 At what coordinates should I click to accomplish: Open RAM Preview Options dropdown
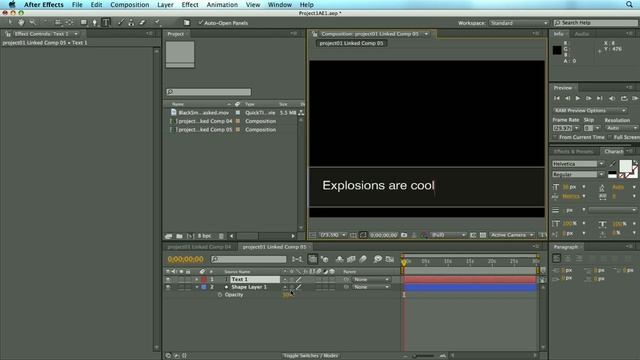pos(590,111)
